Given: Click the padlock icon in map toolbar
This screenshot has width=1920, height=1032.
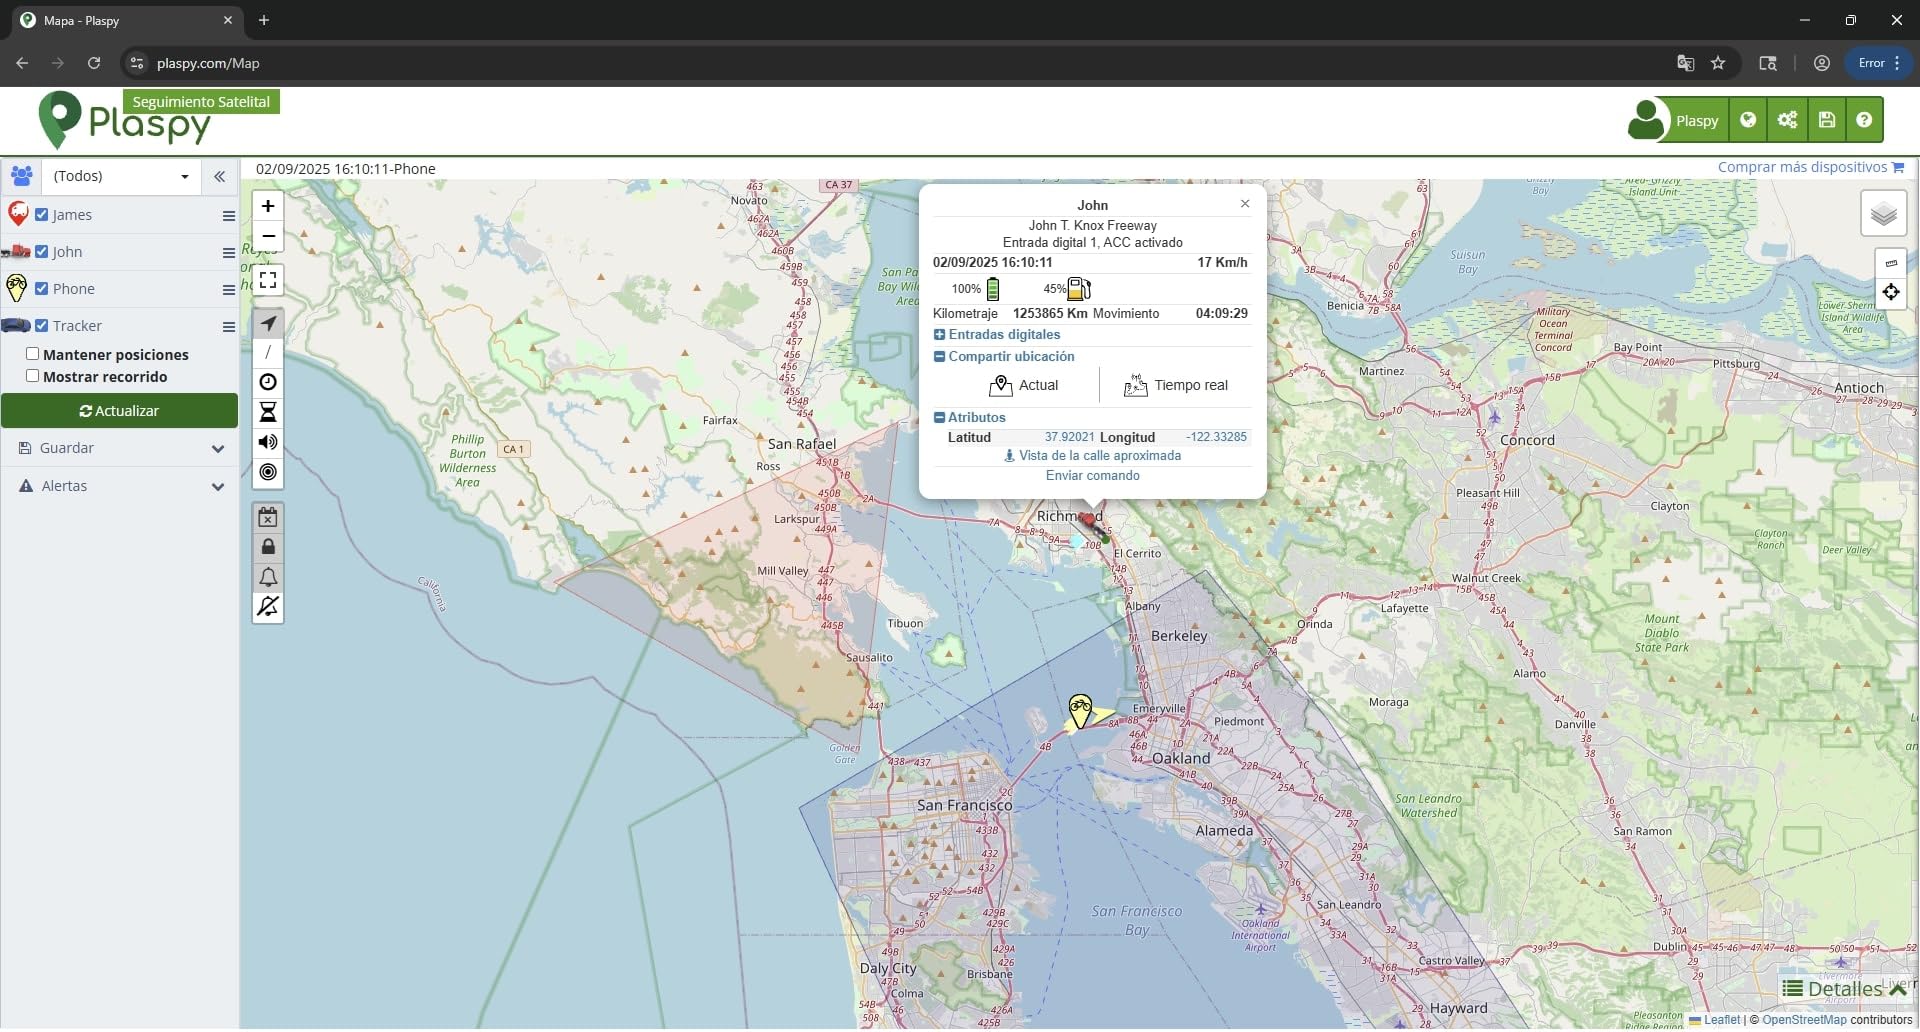Looking at the screenshot, I should (268, 547).
